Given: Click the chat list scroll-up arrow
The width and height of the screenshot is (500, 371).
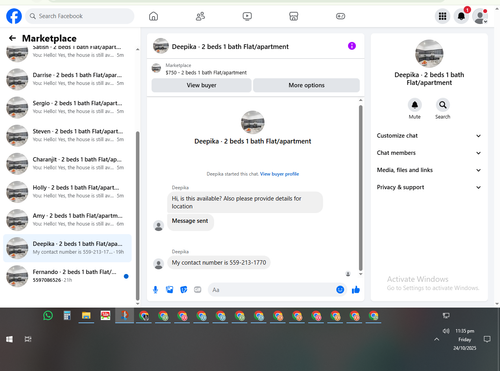Looking at the screenshot, I should click(x=137, y=49).
